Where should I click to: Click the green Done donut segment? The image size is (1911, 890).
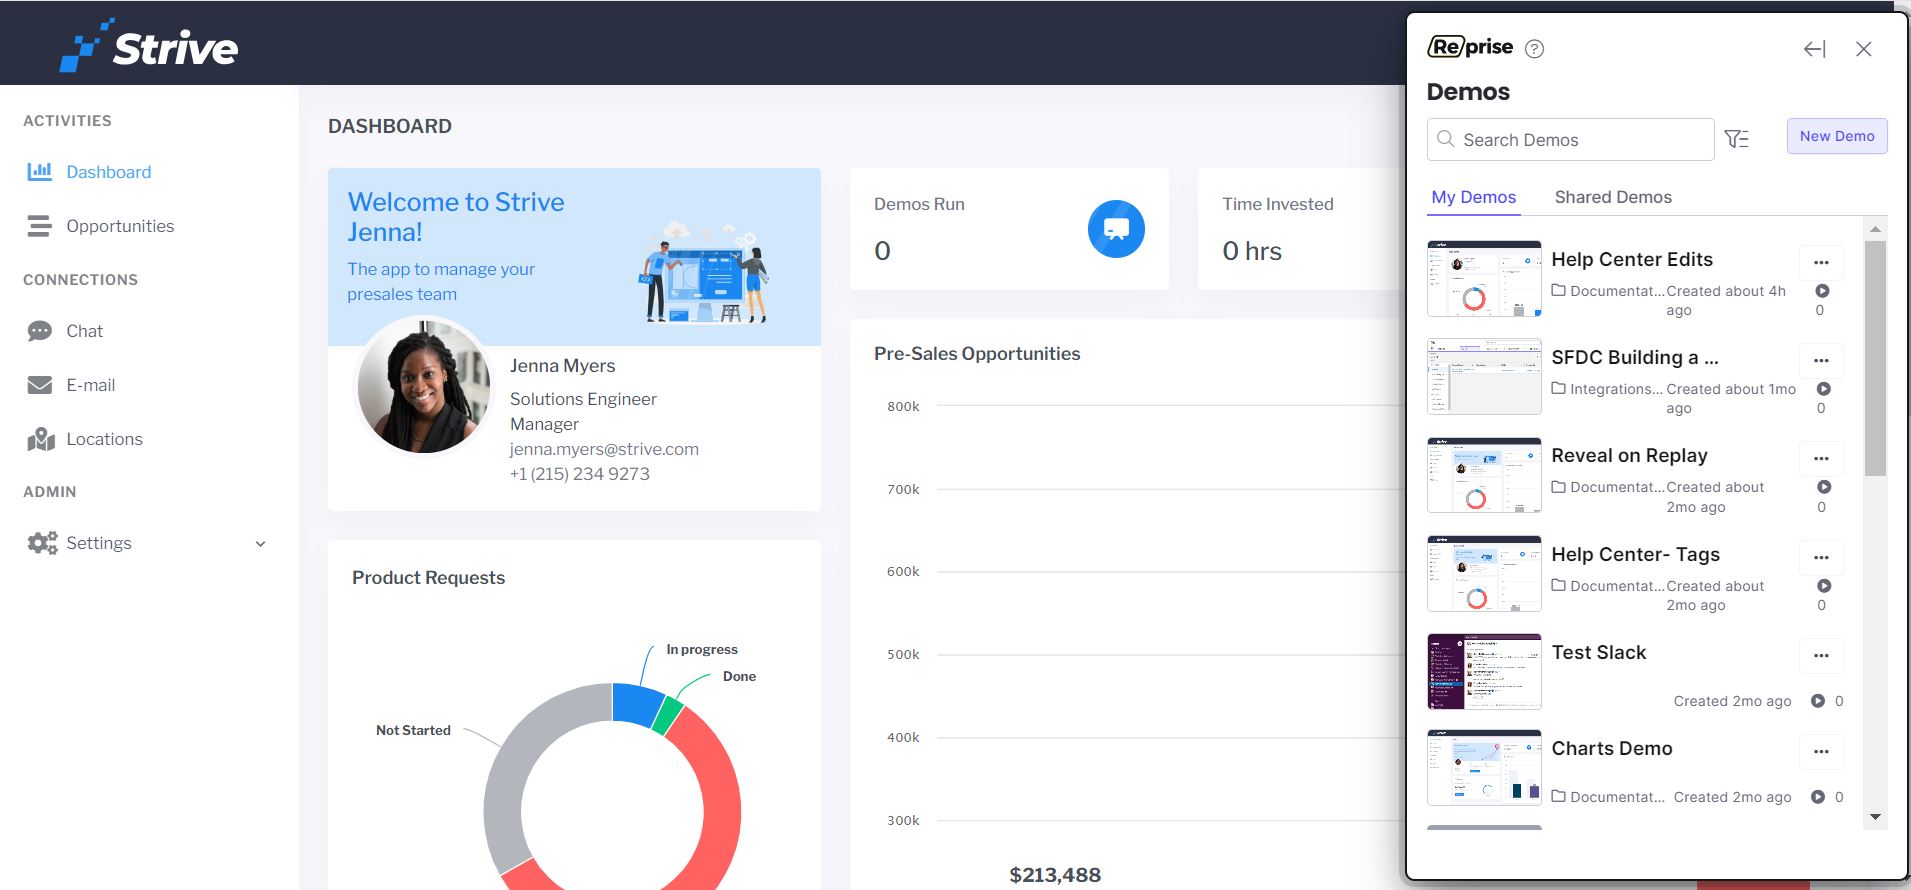coord(668,715)
